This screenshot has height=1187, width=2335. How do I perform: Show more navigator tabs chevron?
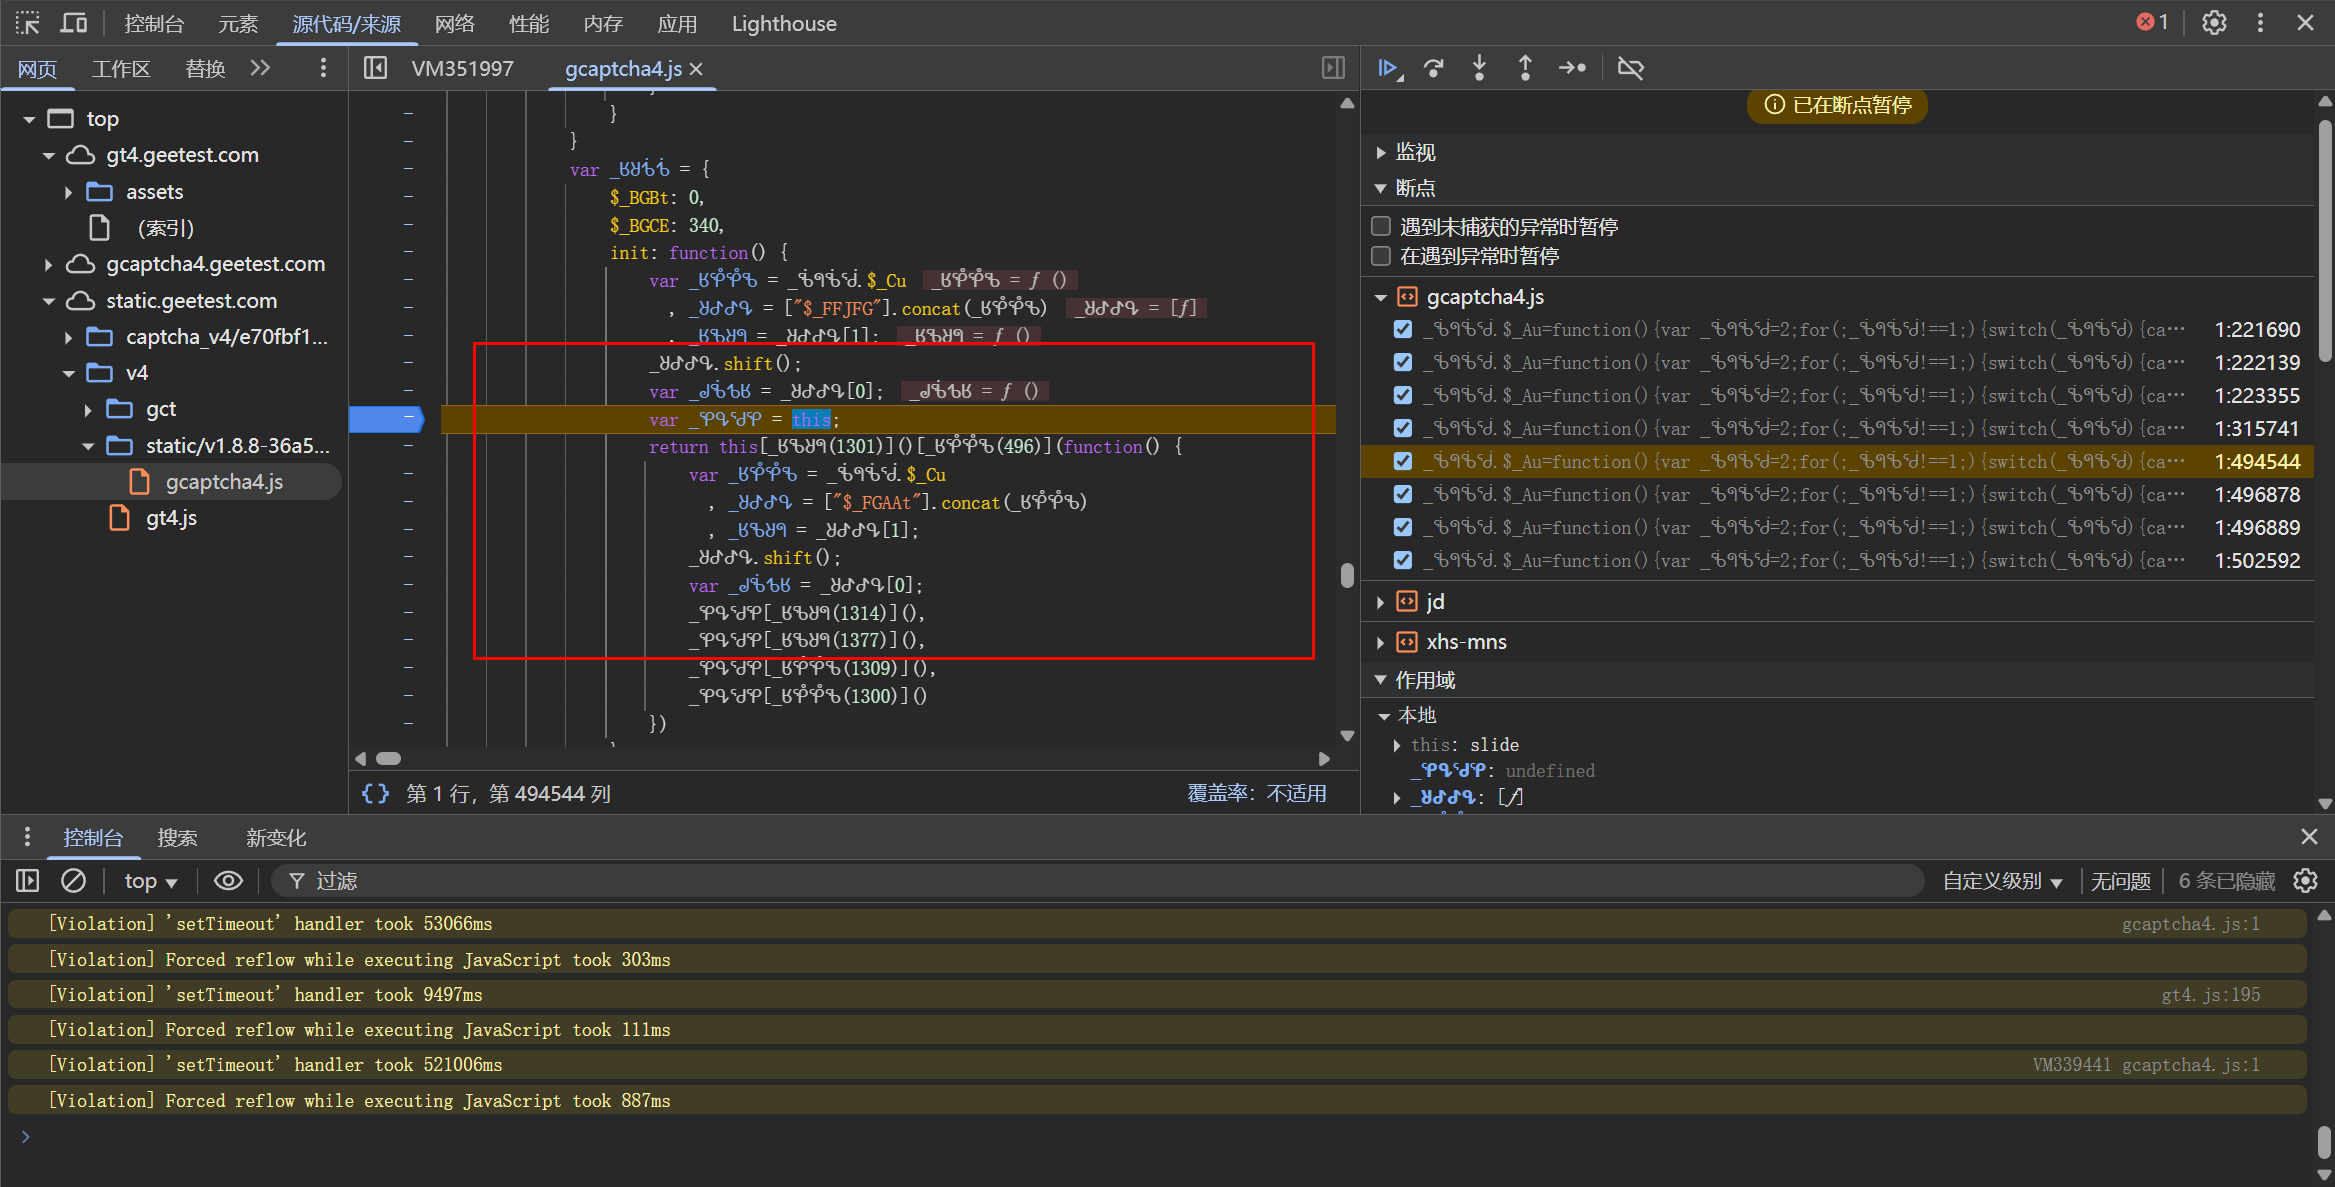click(x=260, y=68)
